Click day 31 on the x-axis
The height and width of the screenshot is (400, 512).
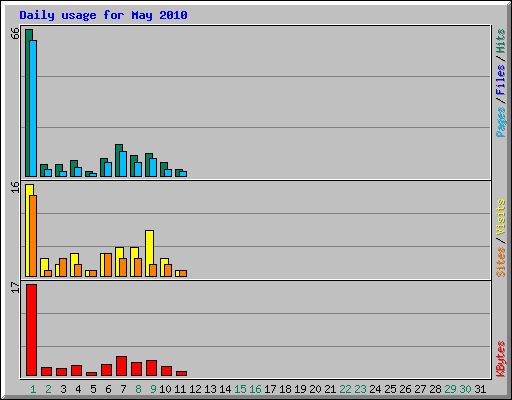tap(480, 389)
